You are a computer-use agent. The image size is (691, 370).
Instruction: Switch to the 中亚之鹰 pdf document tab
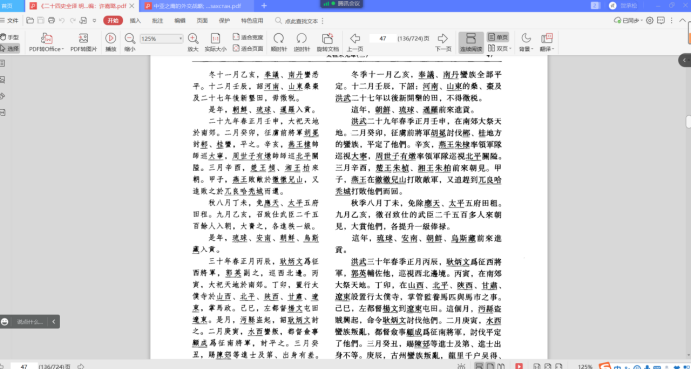pyautogui.click(x=198, y=6)
